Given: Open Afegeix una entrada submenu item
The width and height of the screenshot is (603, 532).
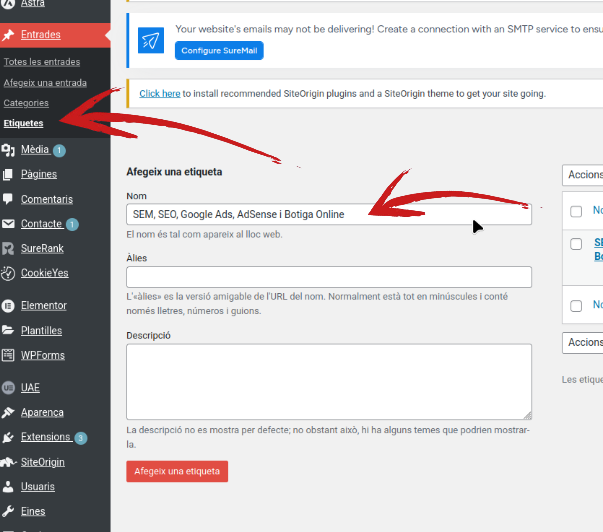Looking at the screenshot, I should coord(45,83).
